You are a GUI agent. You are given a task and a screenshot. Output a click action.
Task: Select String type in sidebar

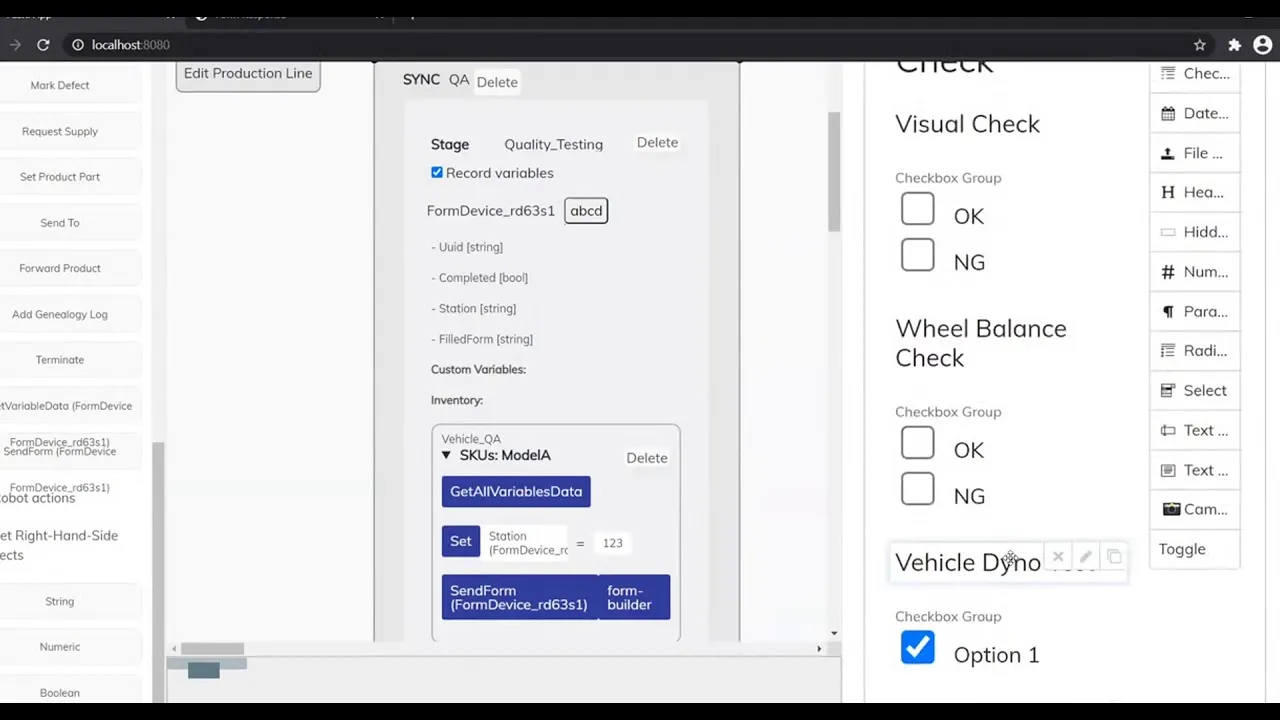[x=60, y=601]
